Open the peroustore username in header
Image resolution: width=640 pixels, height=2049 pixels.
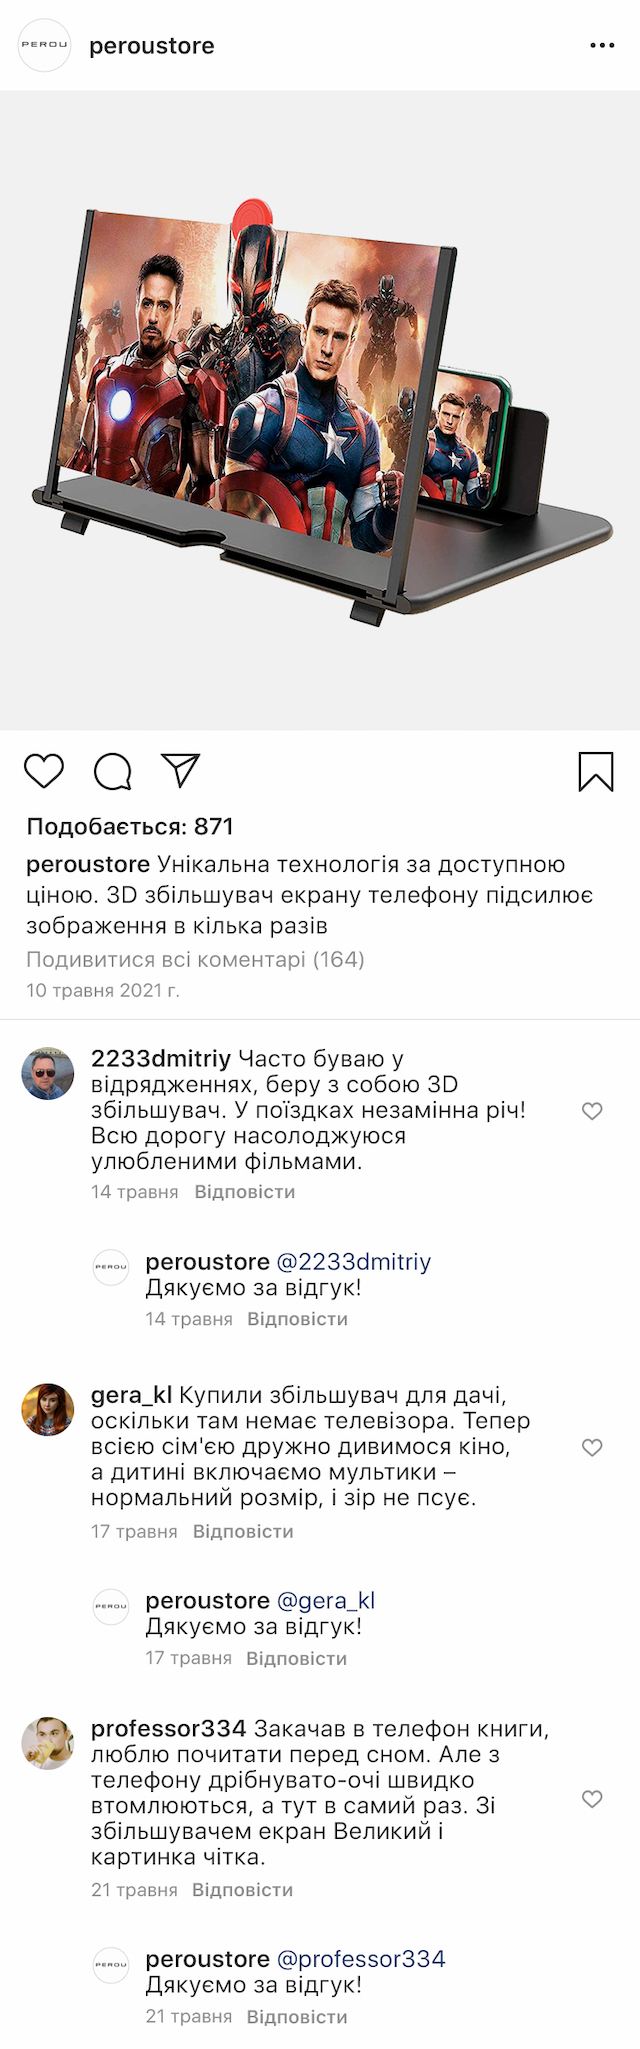coord(152,46)
